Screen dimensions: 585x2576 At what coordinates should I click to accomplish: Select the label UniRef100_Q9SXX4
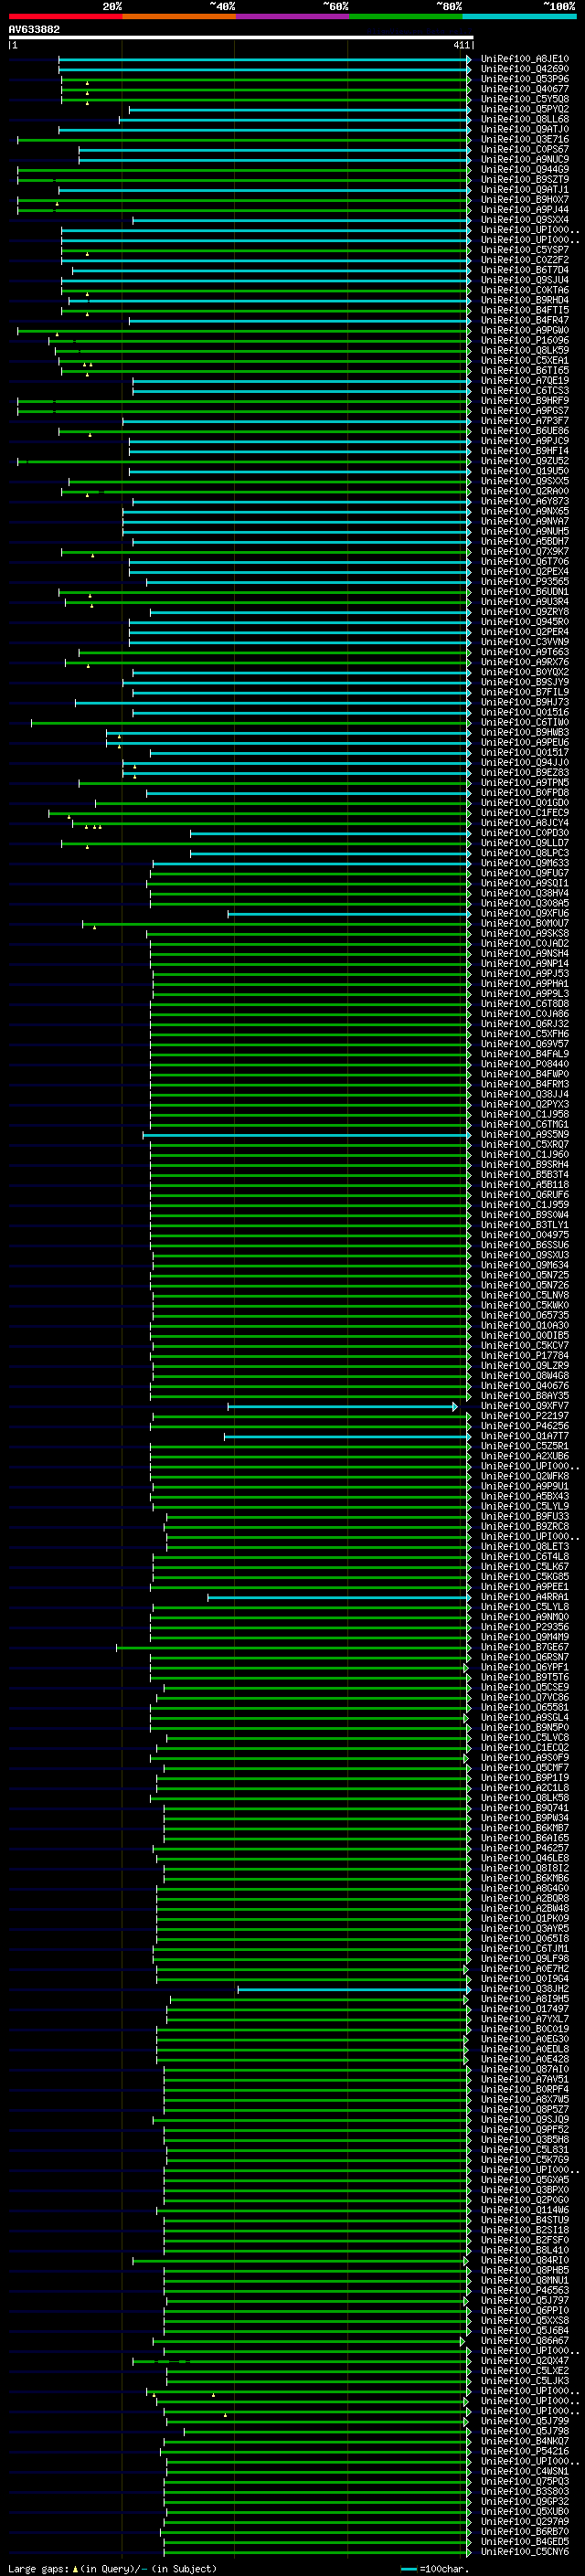click(525, 220)
